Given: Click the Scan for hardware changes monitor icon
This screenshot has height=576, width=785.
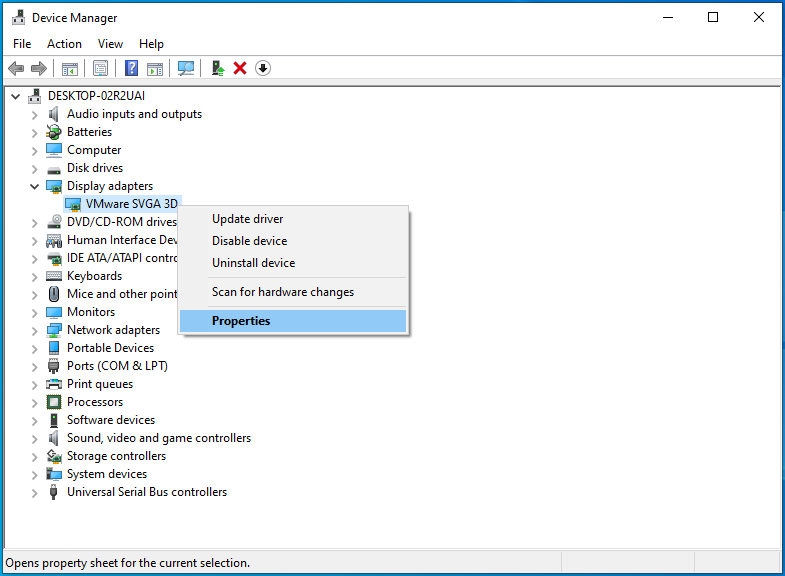Looking at the screenshot, I should 186,68.
